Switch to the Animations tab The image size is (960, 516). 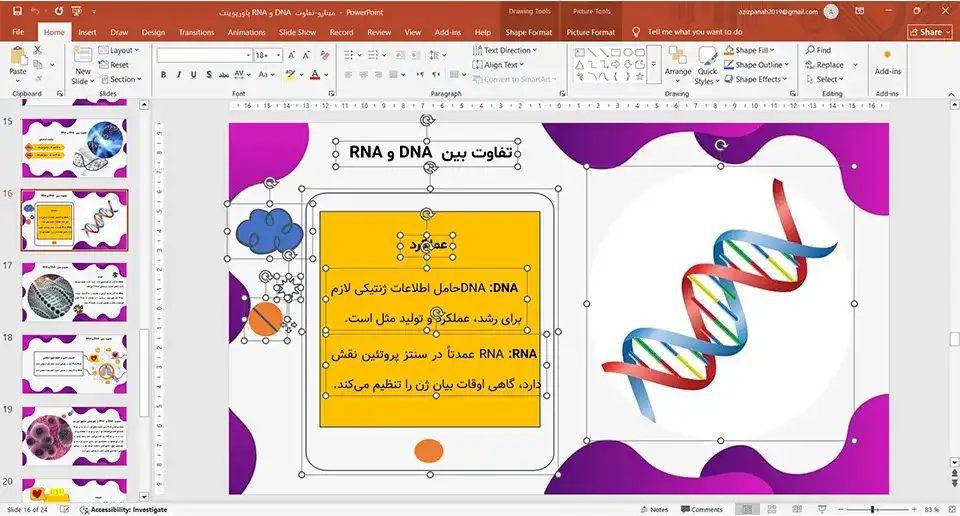pyautogui.click(x=247, y=32)
